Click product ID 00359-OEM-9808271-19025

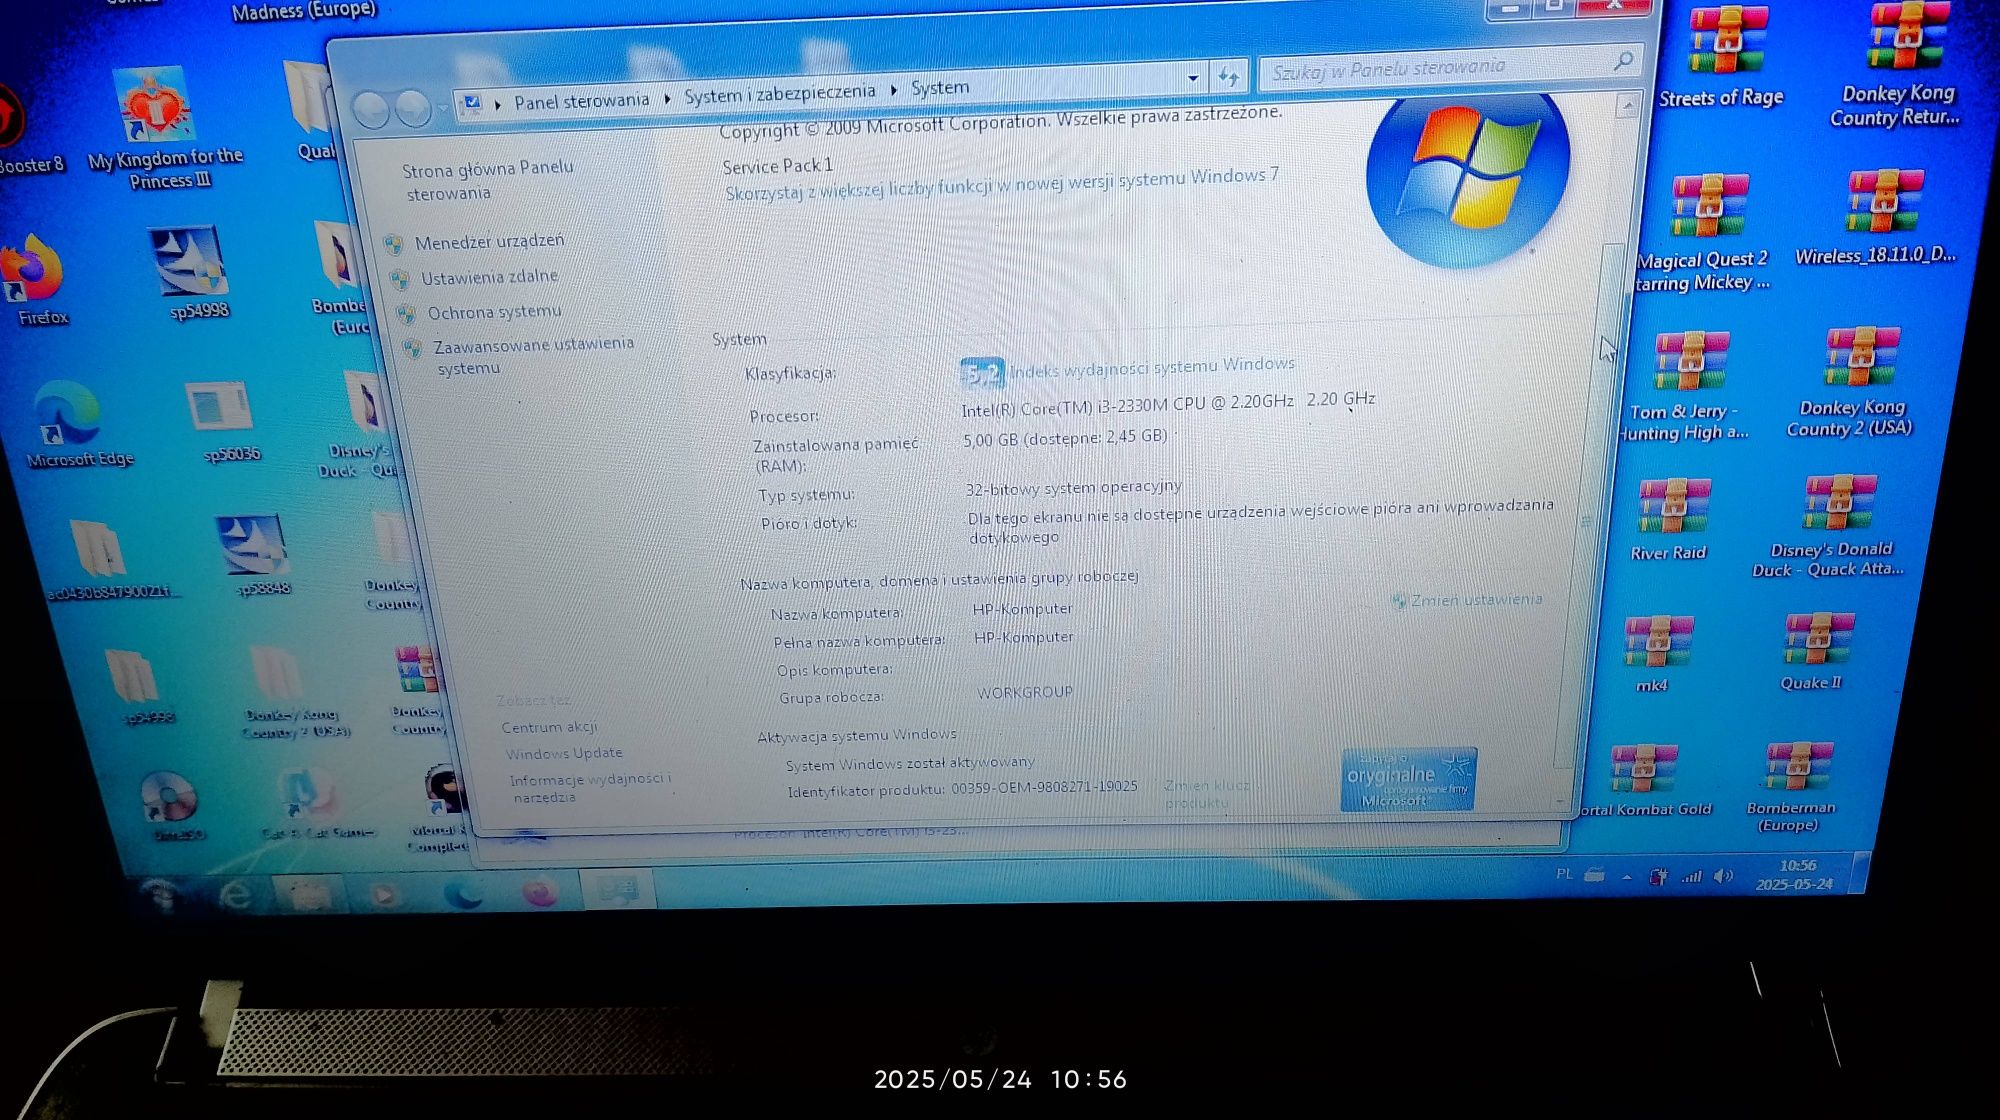pyautogui.click(x=1044, y=788)
